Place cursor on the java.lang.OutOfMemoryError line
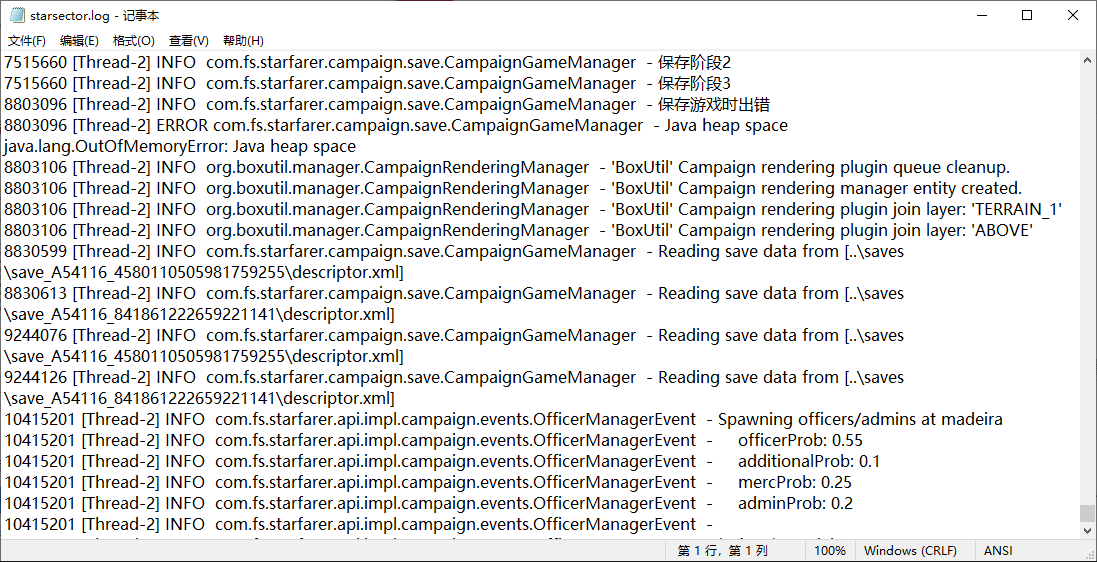Viewport: 1097px width, 562px height. (x=180, y=147)
